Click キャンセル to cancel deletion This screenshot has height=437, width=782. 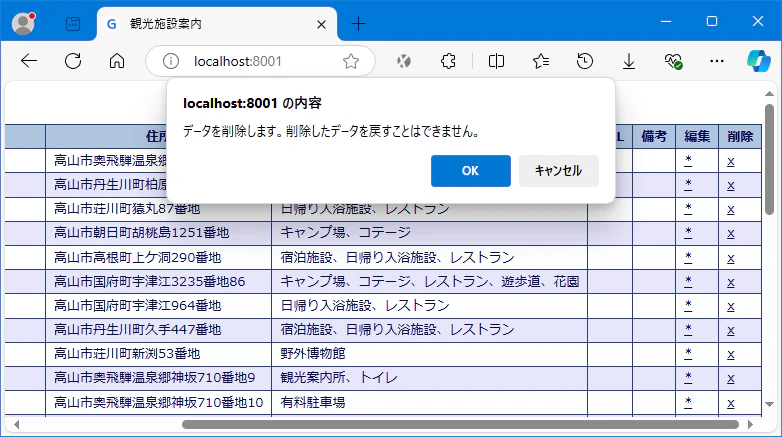(559, 171)
